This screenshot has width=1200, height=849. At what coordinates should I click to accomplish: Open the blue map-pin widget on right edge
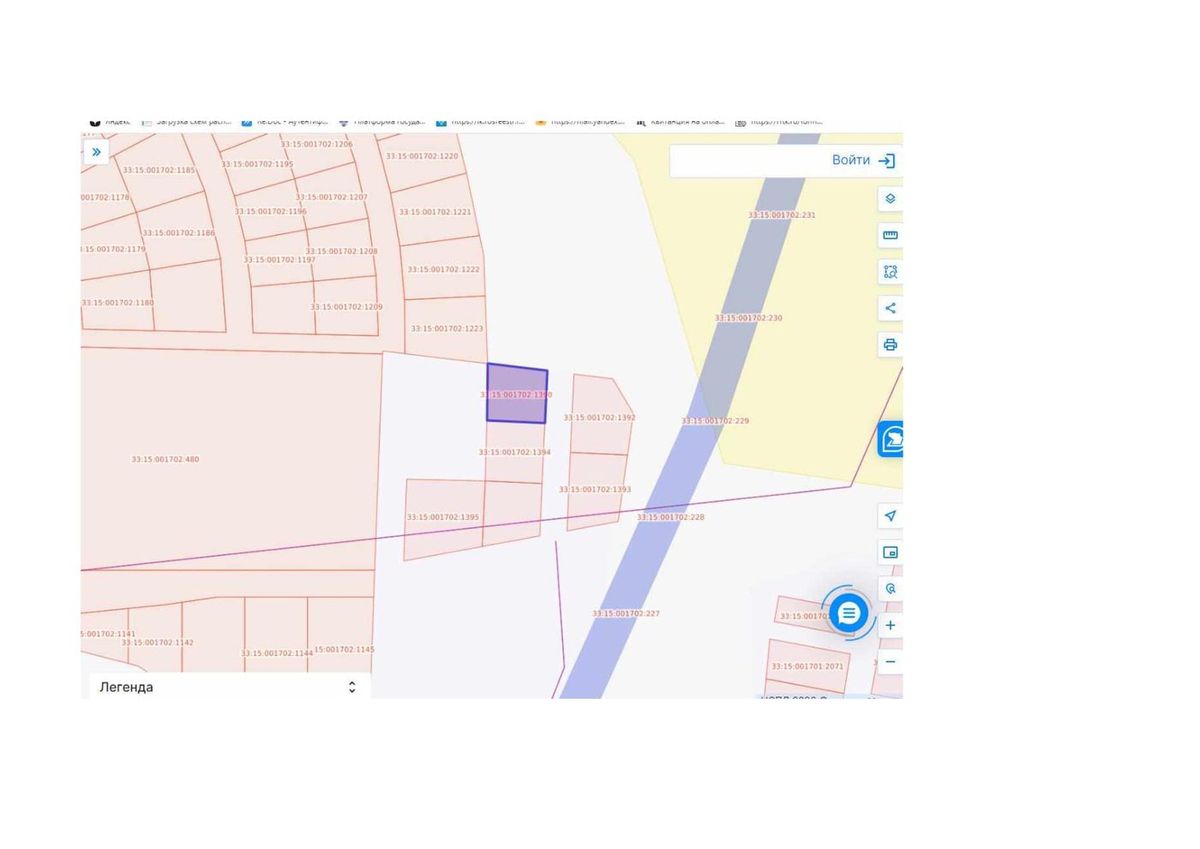(x=891, y=439)
